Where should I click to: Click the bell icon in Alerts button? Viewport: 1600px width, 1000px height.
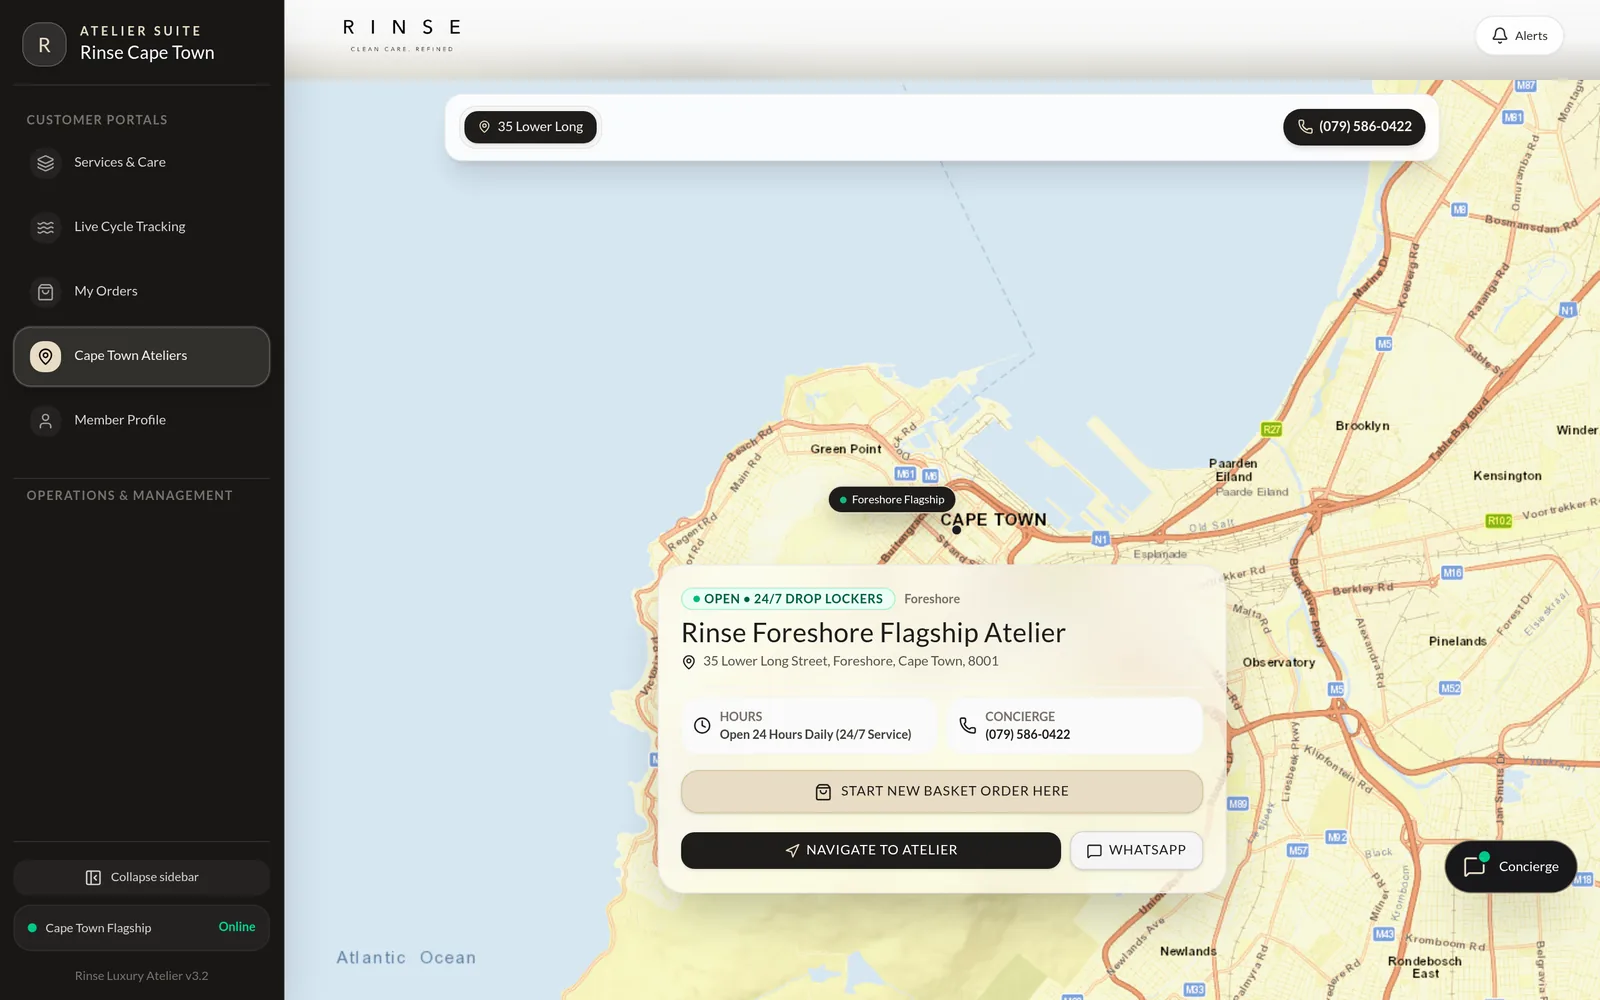click(1499, 36)
